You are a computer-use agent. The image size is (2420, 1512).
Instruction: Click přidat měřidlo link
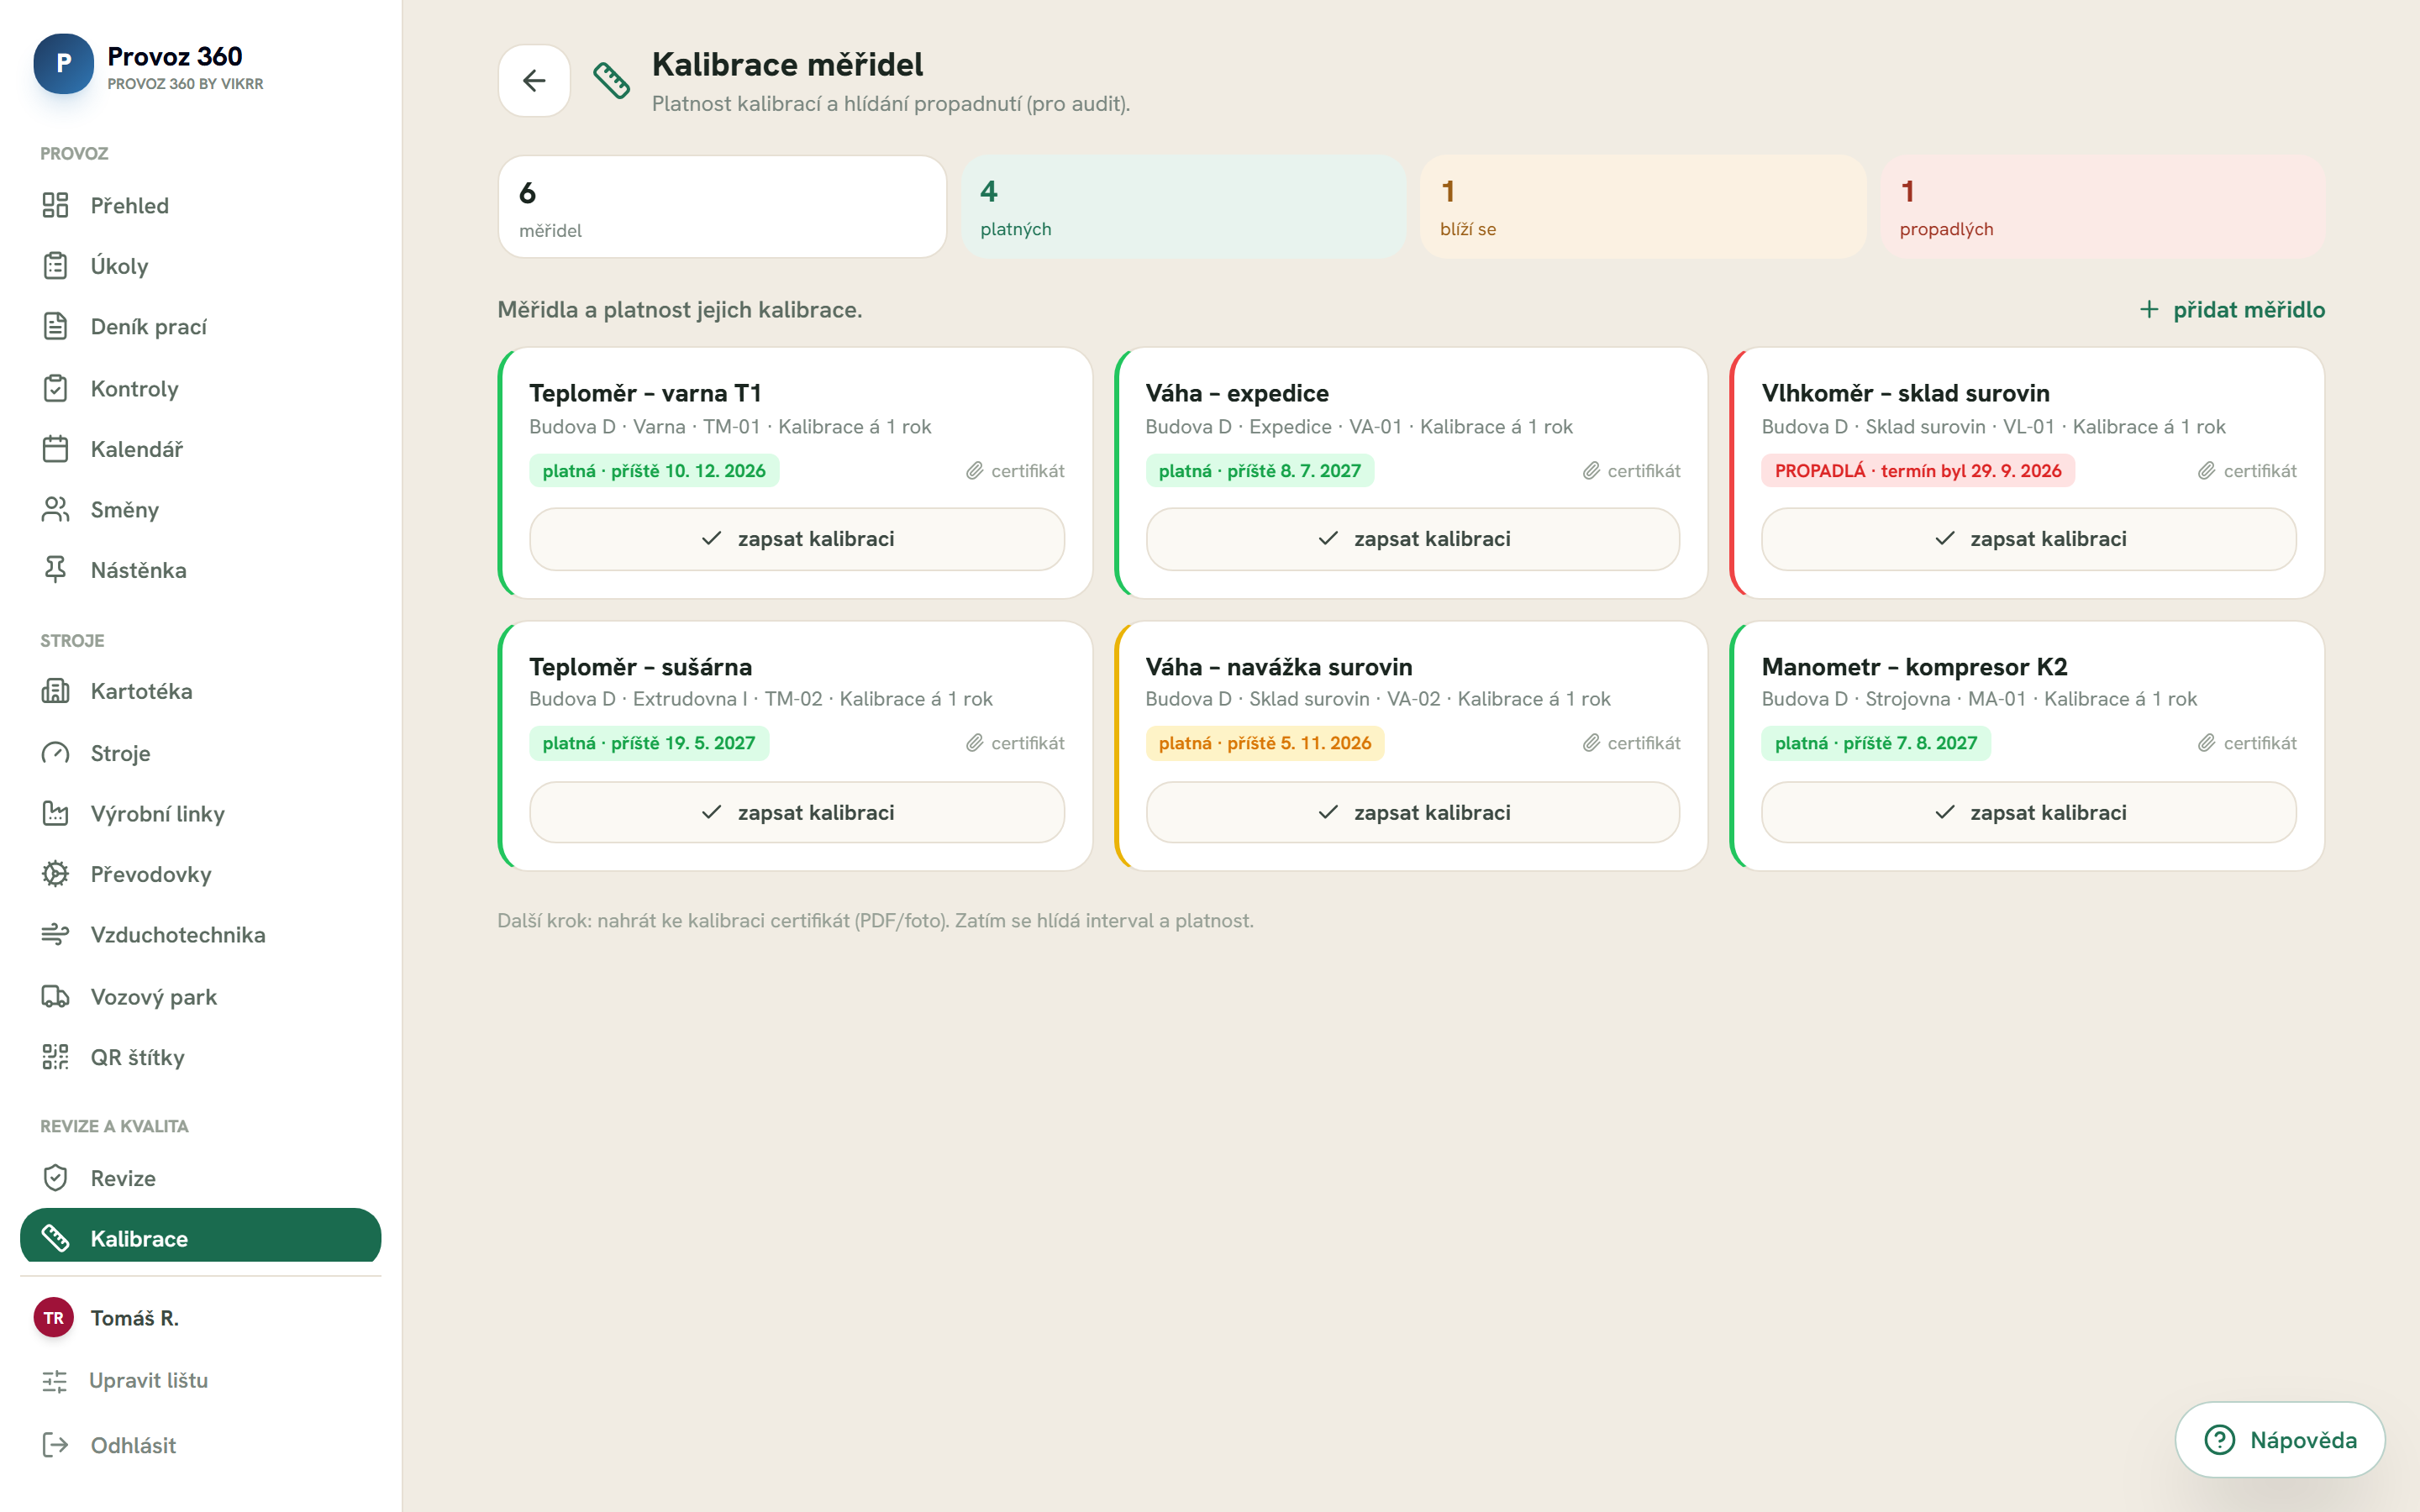point(2232,310)
